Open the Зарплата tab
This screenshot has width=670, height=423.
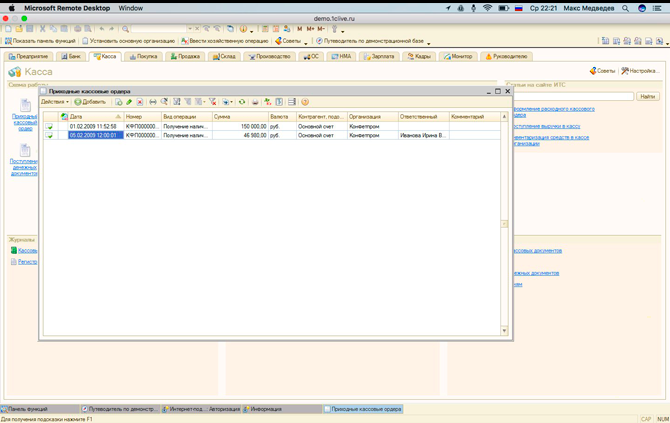[x=378, y=57]
